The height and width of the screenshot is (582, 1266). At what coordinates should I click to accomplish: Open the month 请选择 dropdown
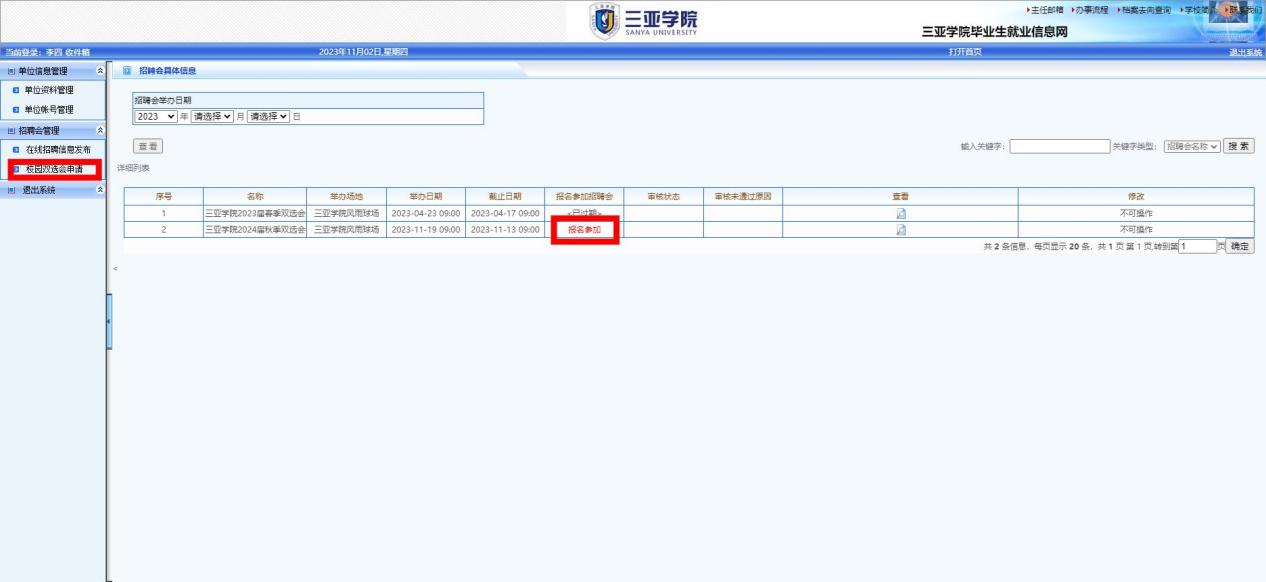pyautogui.click(x=212, y=116)
